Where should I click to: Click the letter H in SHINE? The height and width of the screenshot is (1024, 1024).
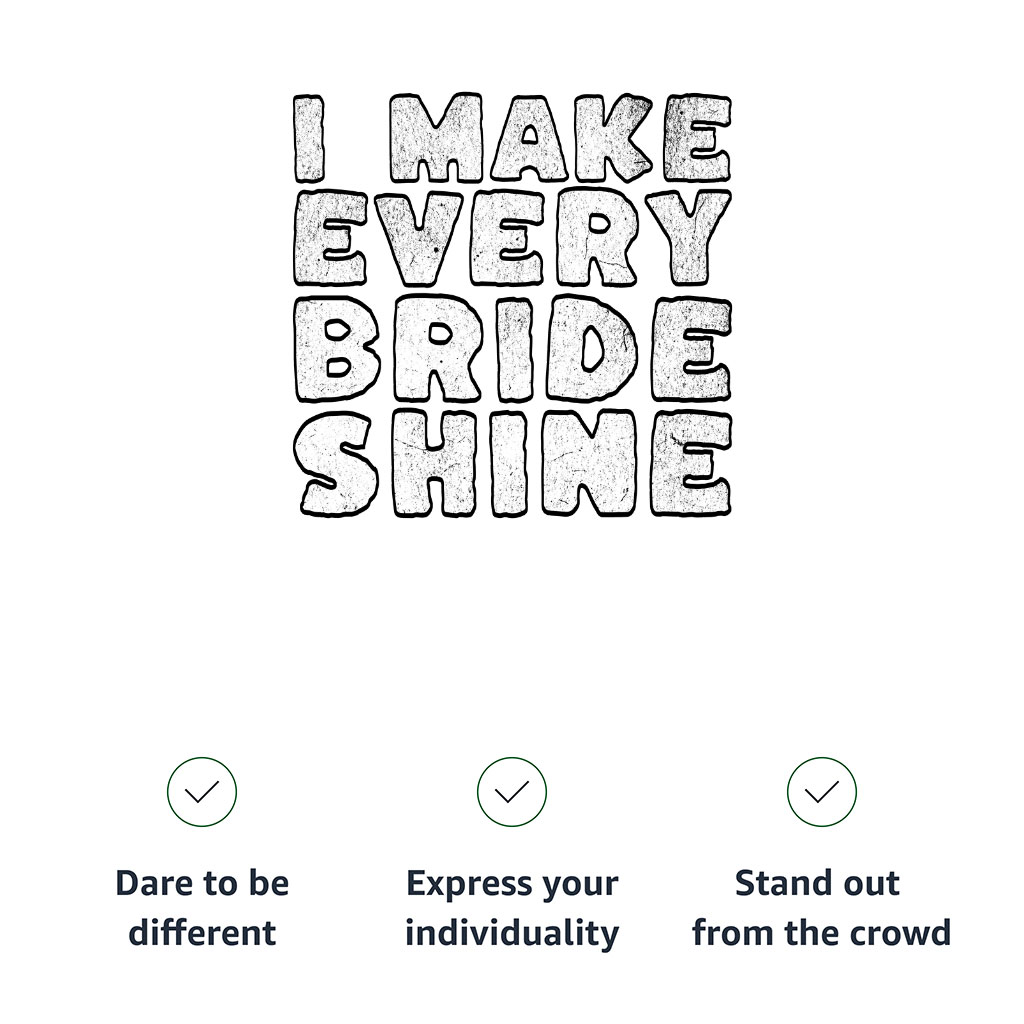pos(437,462)
